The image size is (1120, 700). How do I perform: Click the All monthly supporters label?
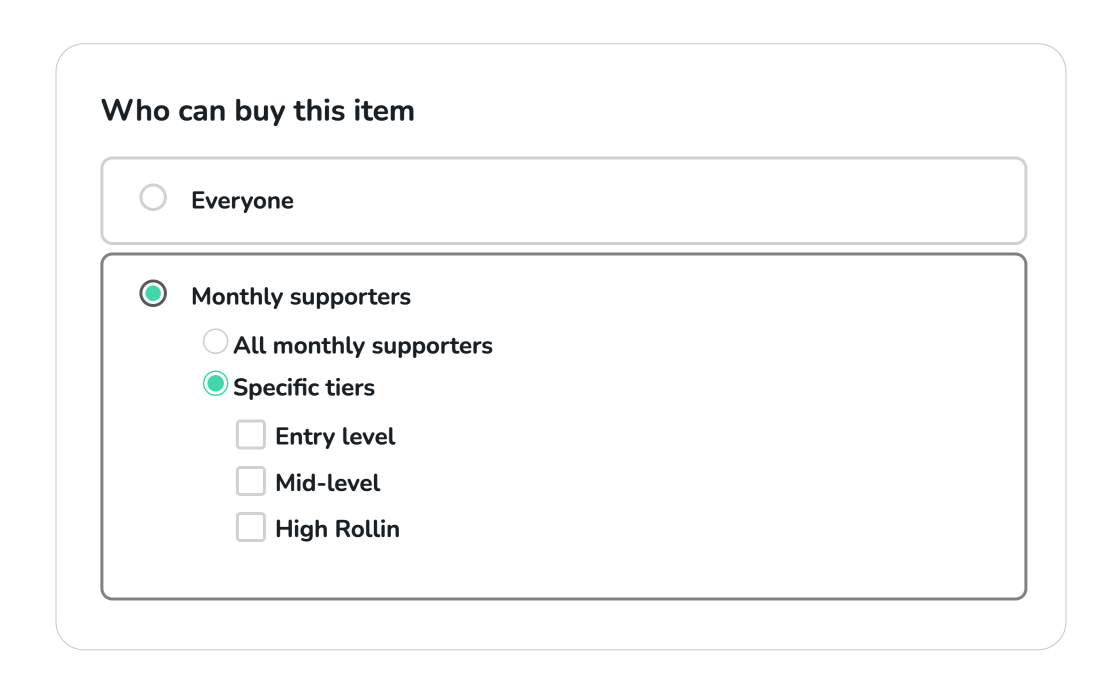tap(360, 344)
